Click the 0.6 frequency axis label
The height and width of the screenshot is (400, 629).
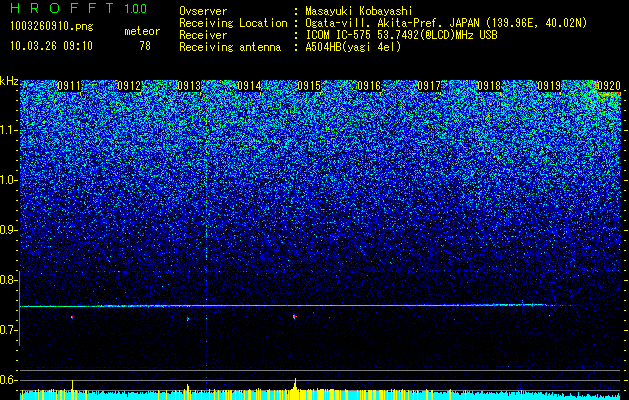click(8, 380)
